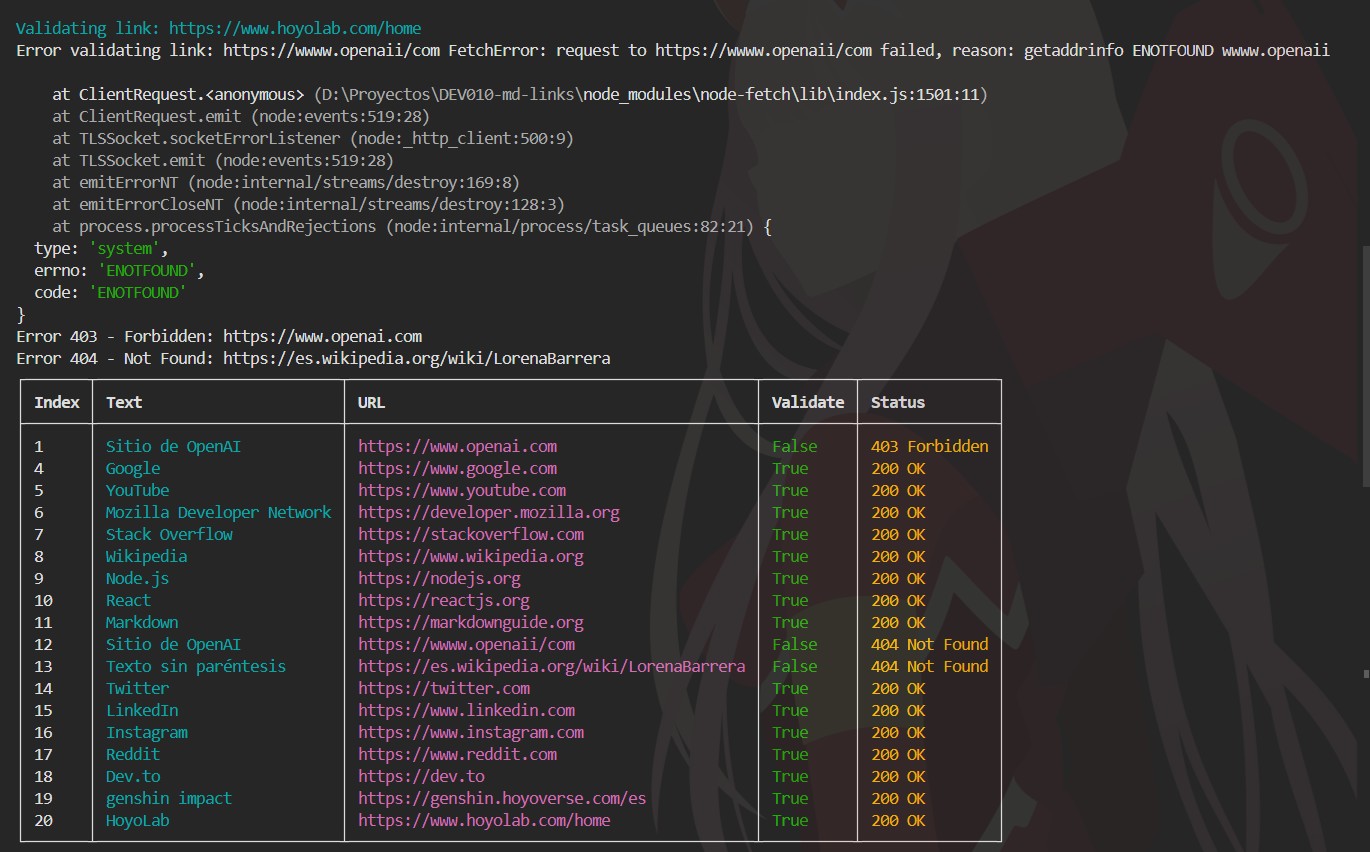This screenshot has width=1370, height=852.
Task: Select the "Wikipedia" text cell
Action: (x=147, y=556)
